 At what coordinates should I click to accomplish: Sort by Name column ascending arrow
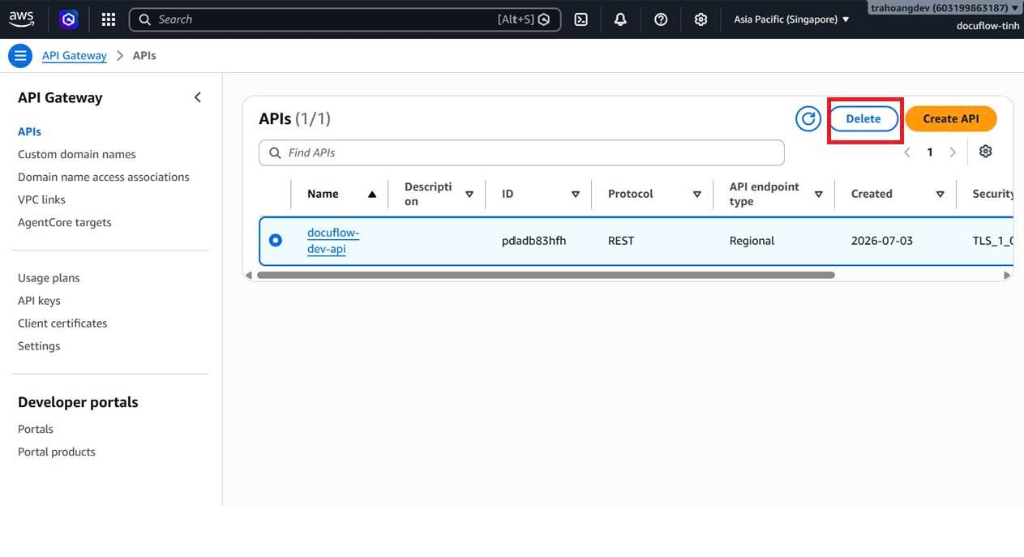tap(372, 194)
